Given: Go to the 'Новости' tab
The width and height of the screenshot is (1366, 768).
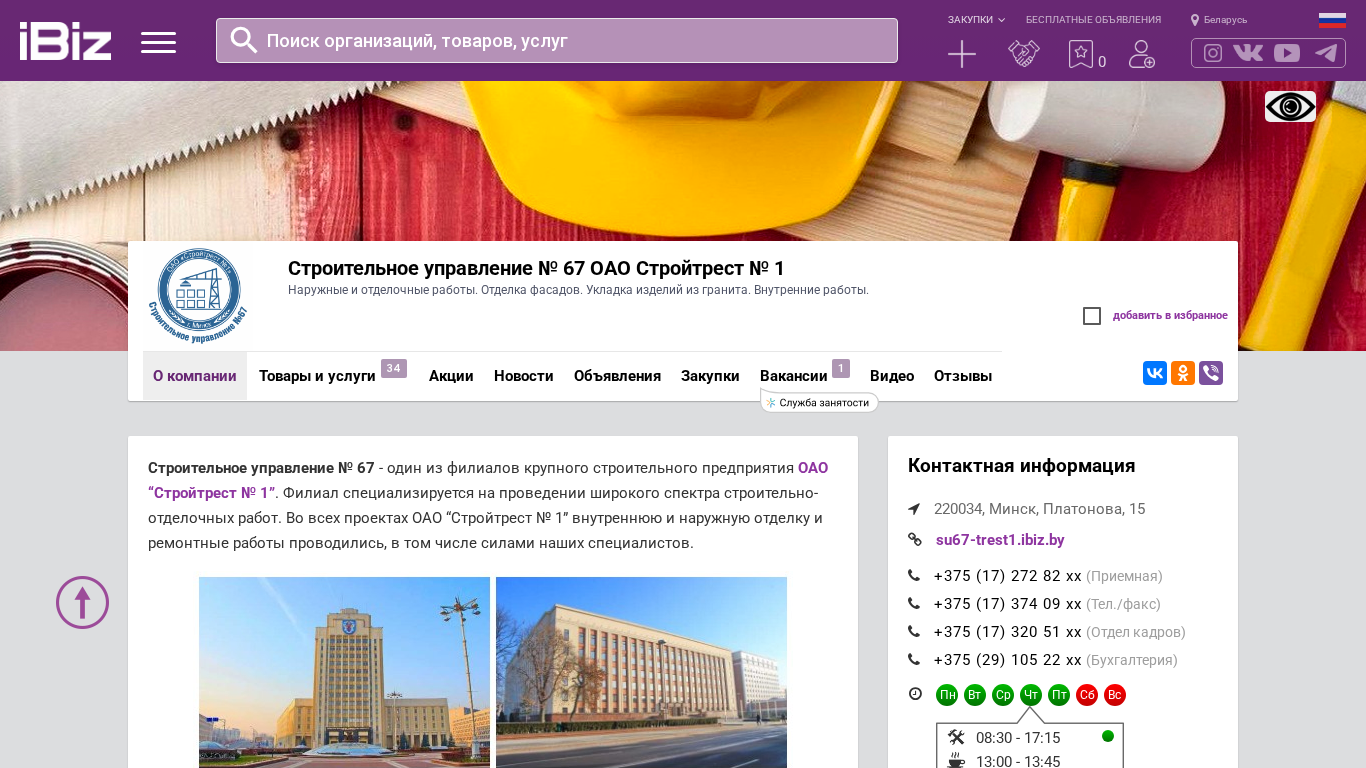Looking at the screenshot, I should click(x=524, y=376).
